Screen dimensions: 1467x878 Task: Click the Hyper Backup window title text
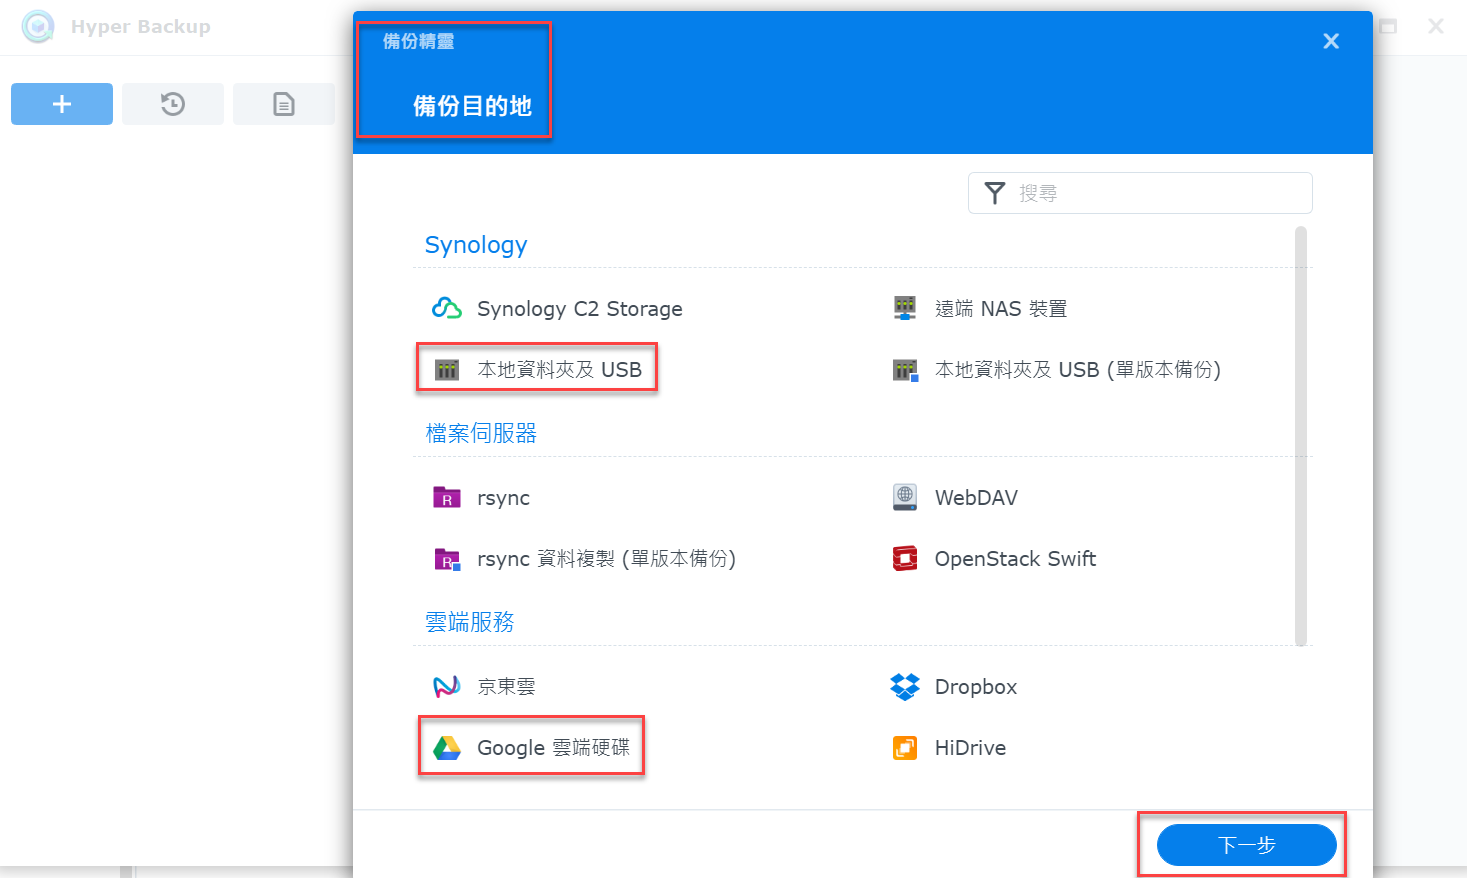click(x=141, y=27)
